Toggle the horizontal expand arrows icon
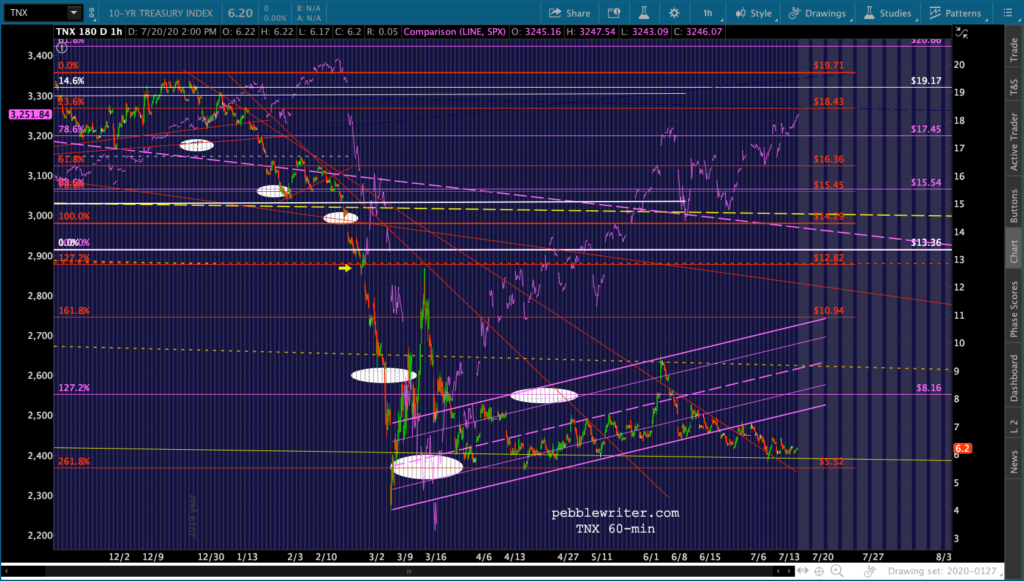Viewport: 1024px width, 581px height. click(x=803, y=571)
